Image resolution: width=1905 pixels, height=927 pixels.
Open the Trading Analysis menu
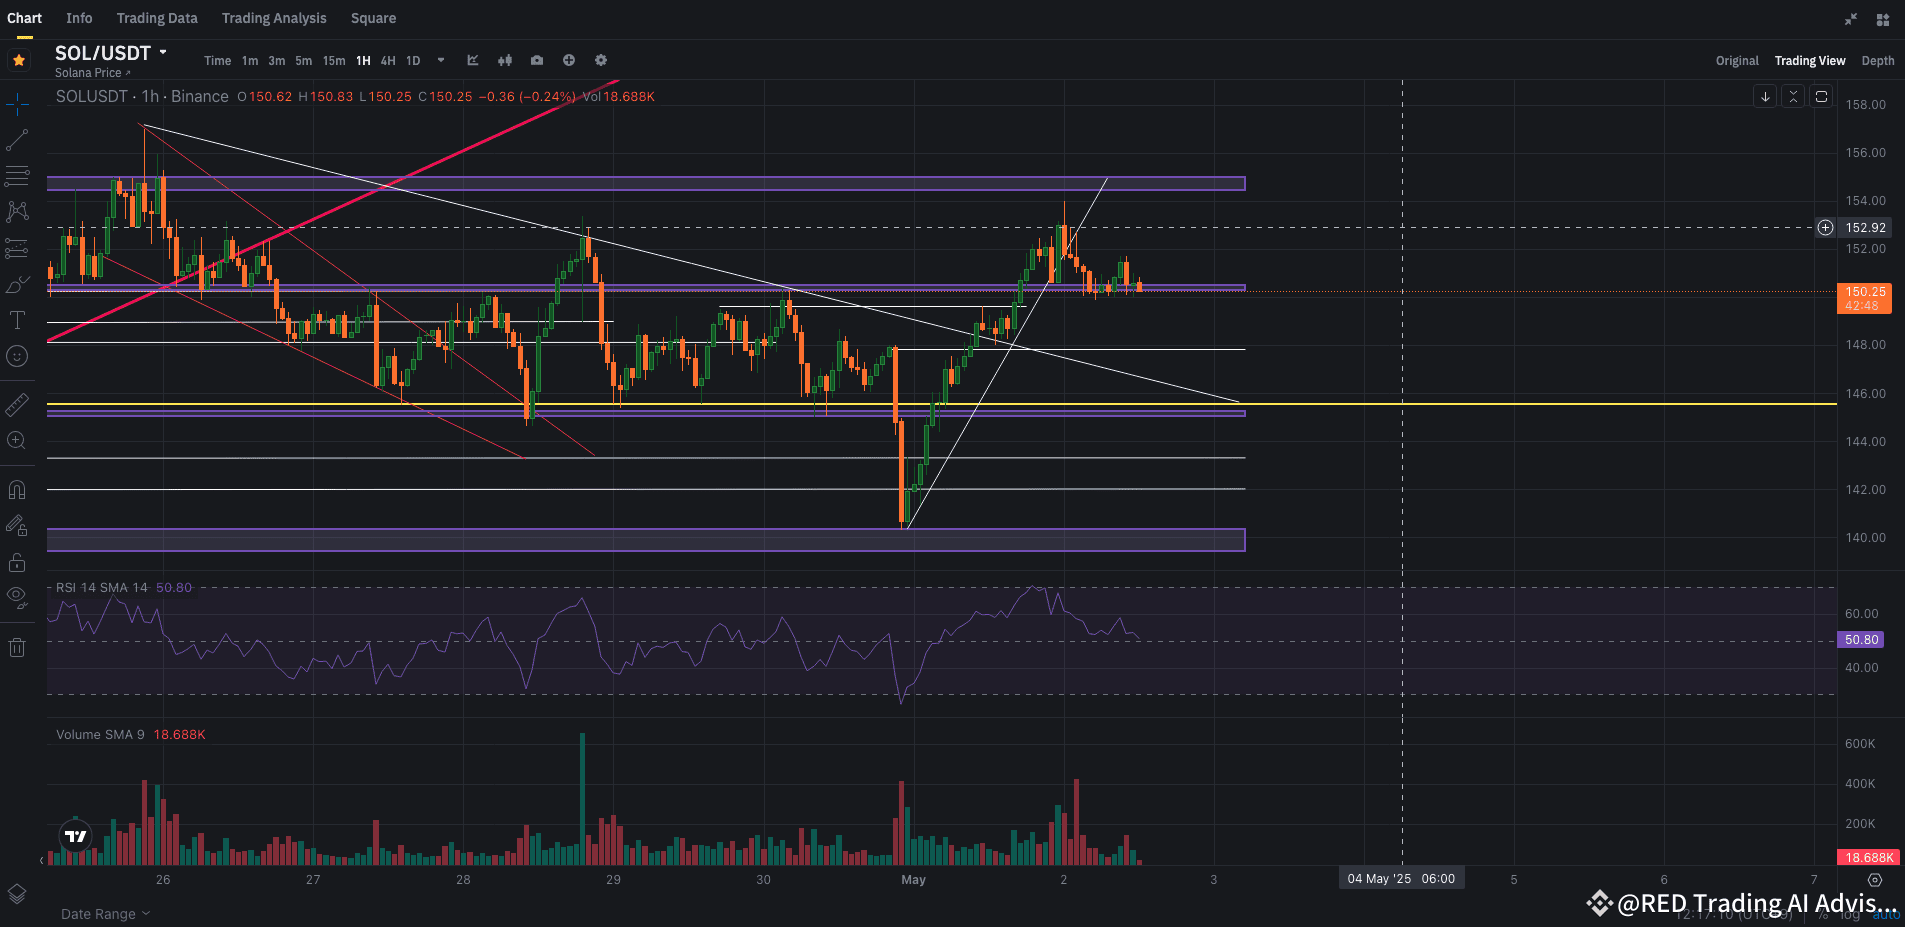273,18
